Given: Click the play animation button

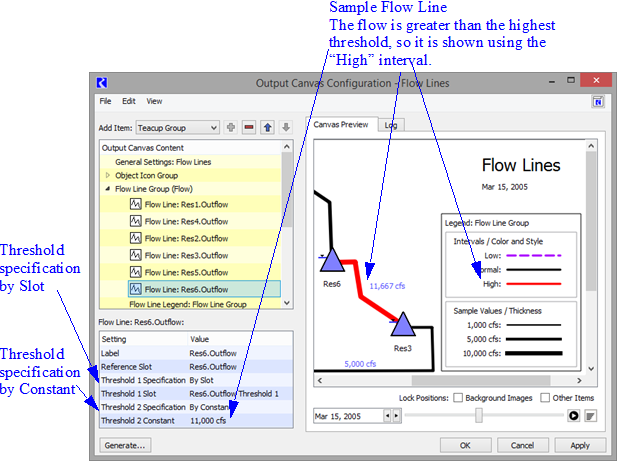Looking at the screenshot, I should [574, 415].
